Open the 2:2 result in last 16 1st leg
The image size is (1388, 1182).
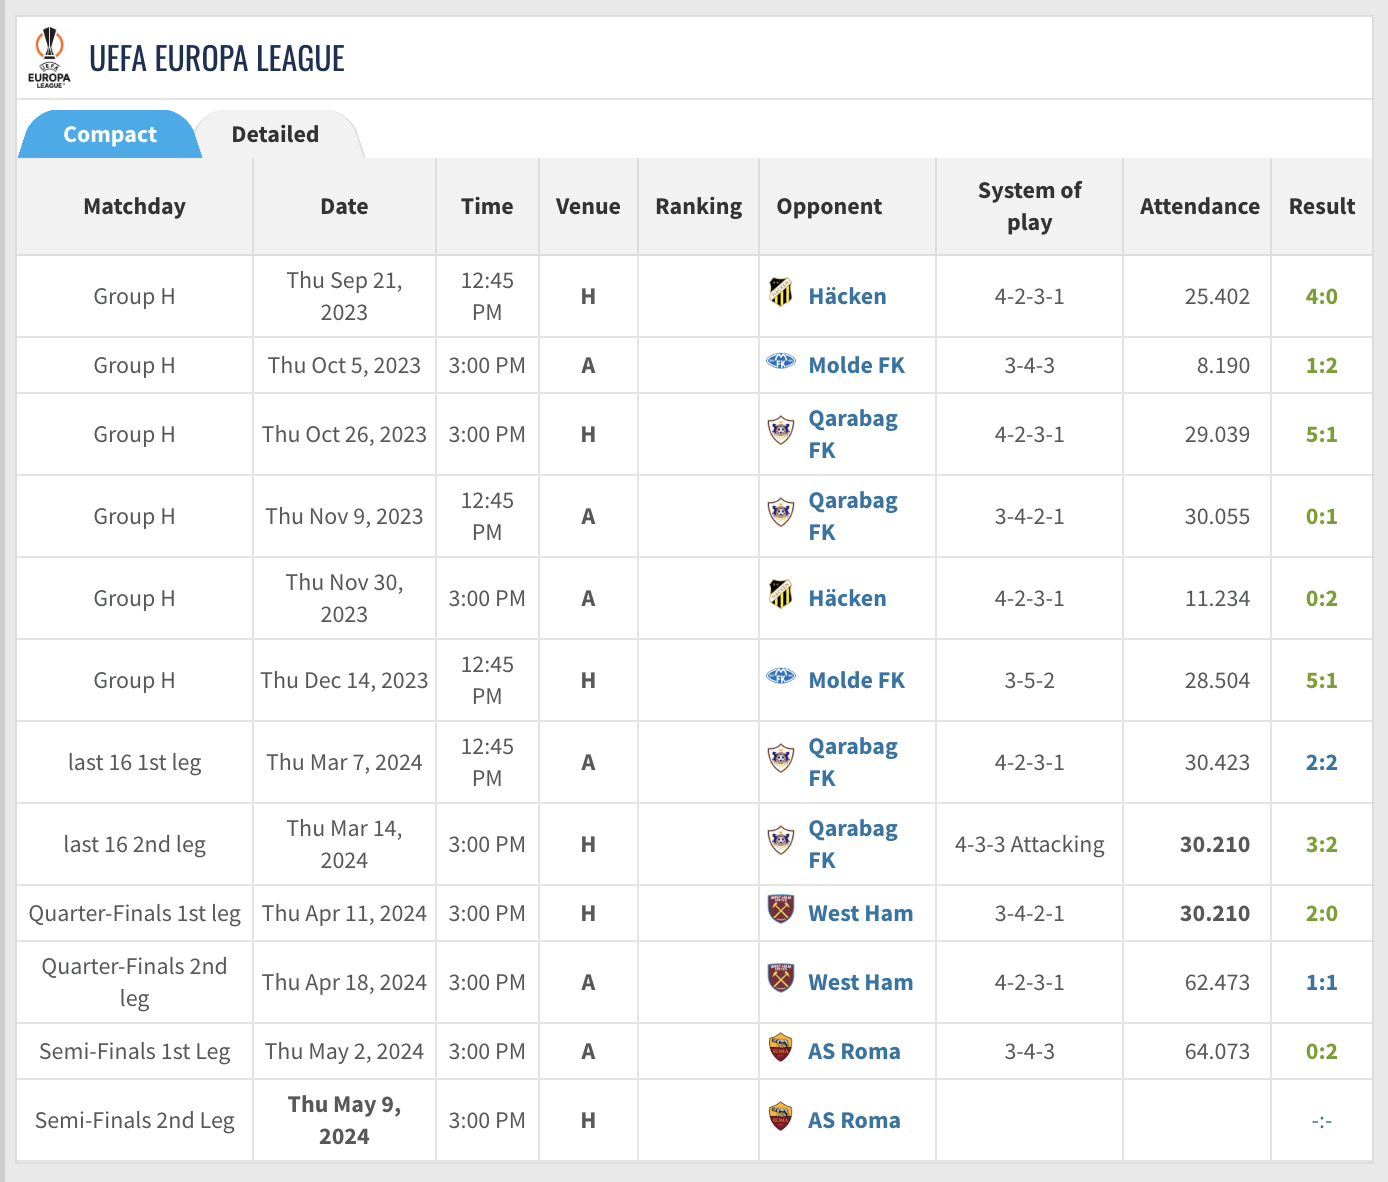coord(1321,762)
